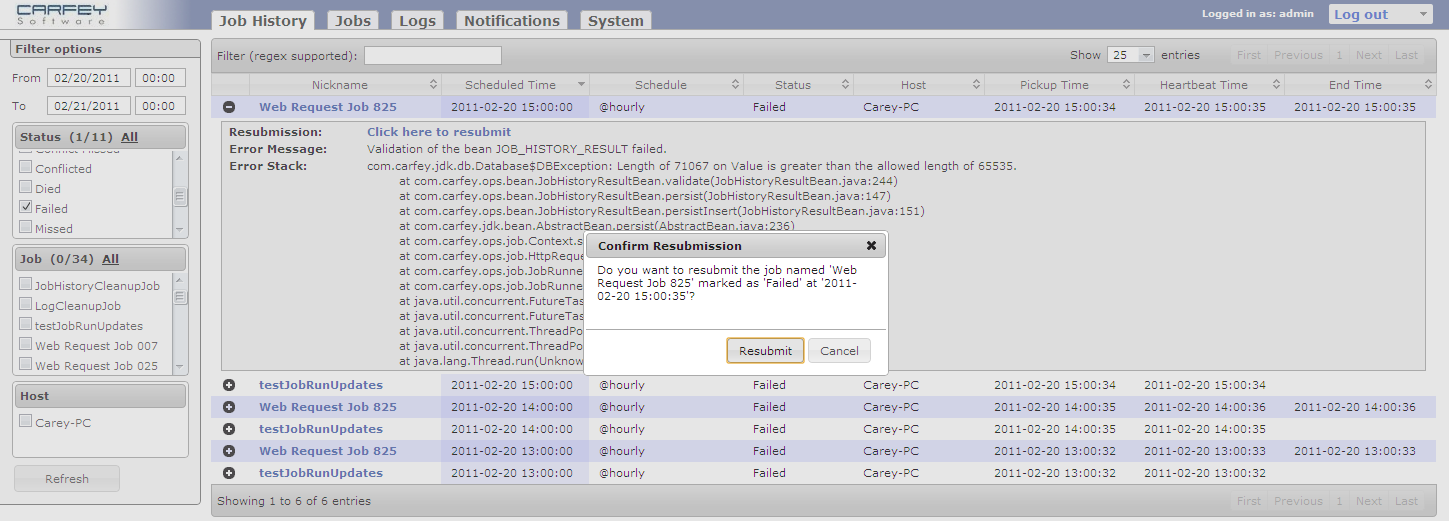Image resolution: width=1449 pixels, height=521 pixels.
Task: Enable the Carey-PC host filter
Action: [x=26, y=422]
